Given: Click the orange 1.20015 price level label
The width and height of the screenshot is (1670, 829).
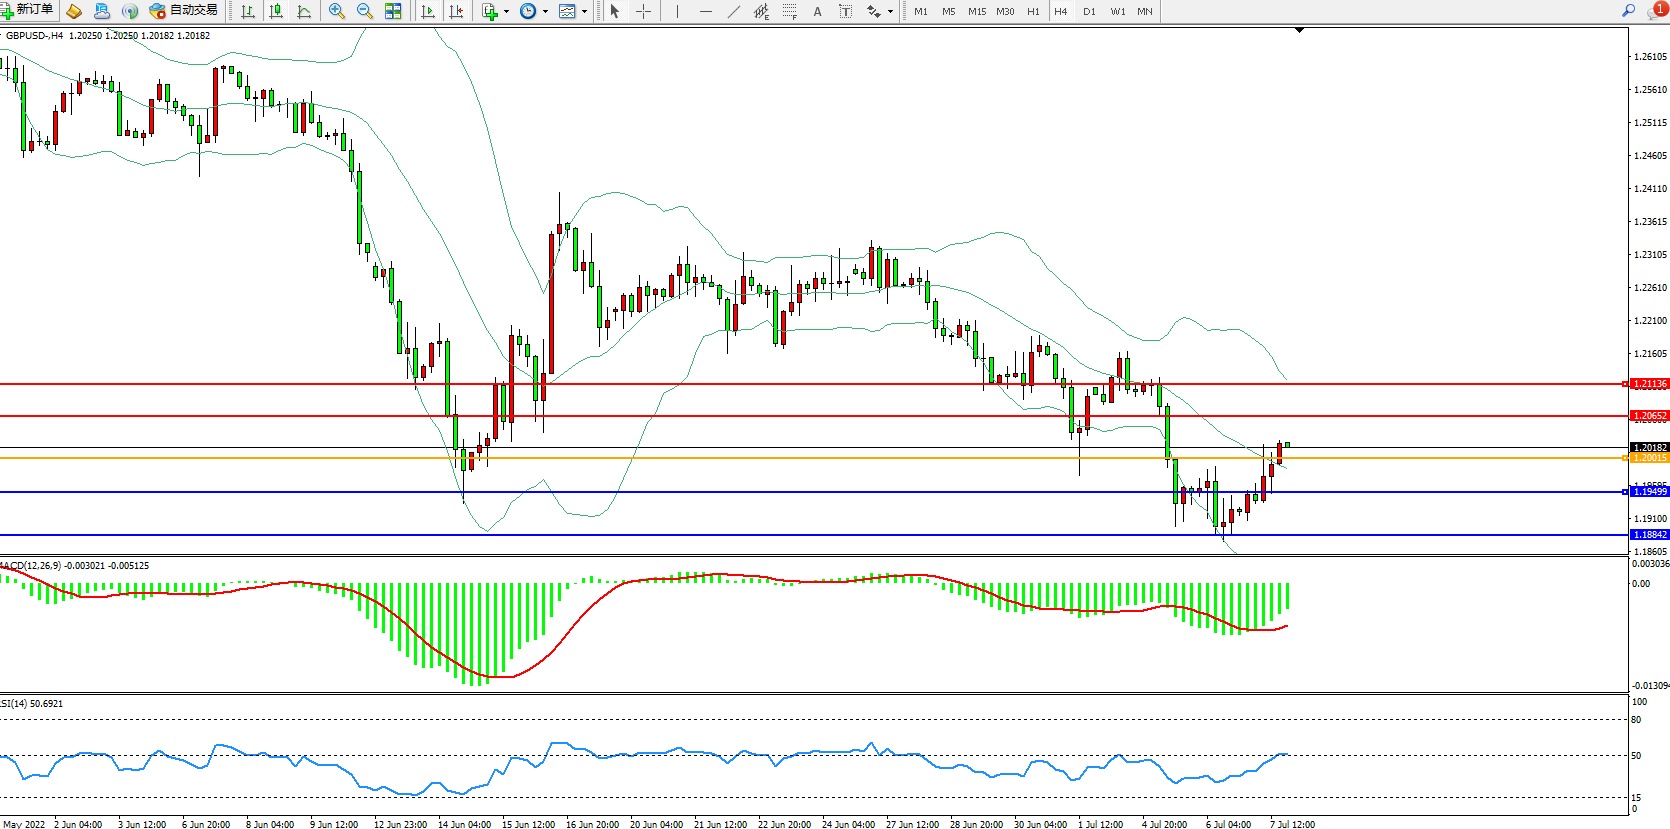Looking at the screenshot, I should [x=1649, y=458].
